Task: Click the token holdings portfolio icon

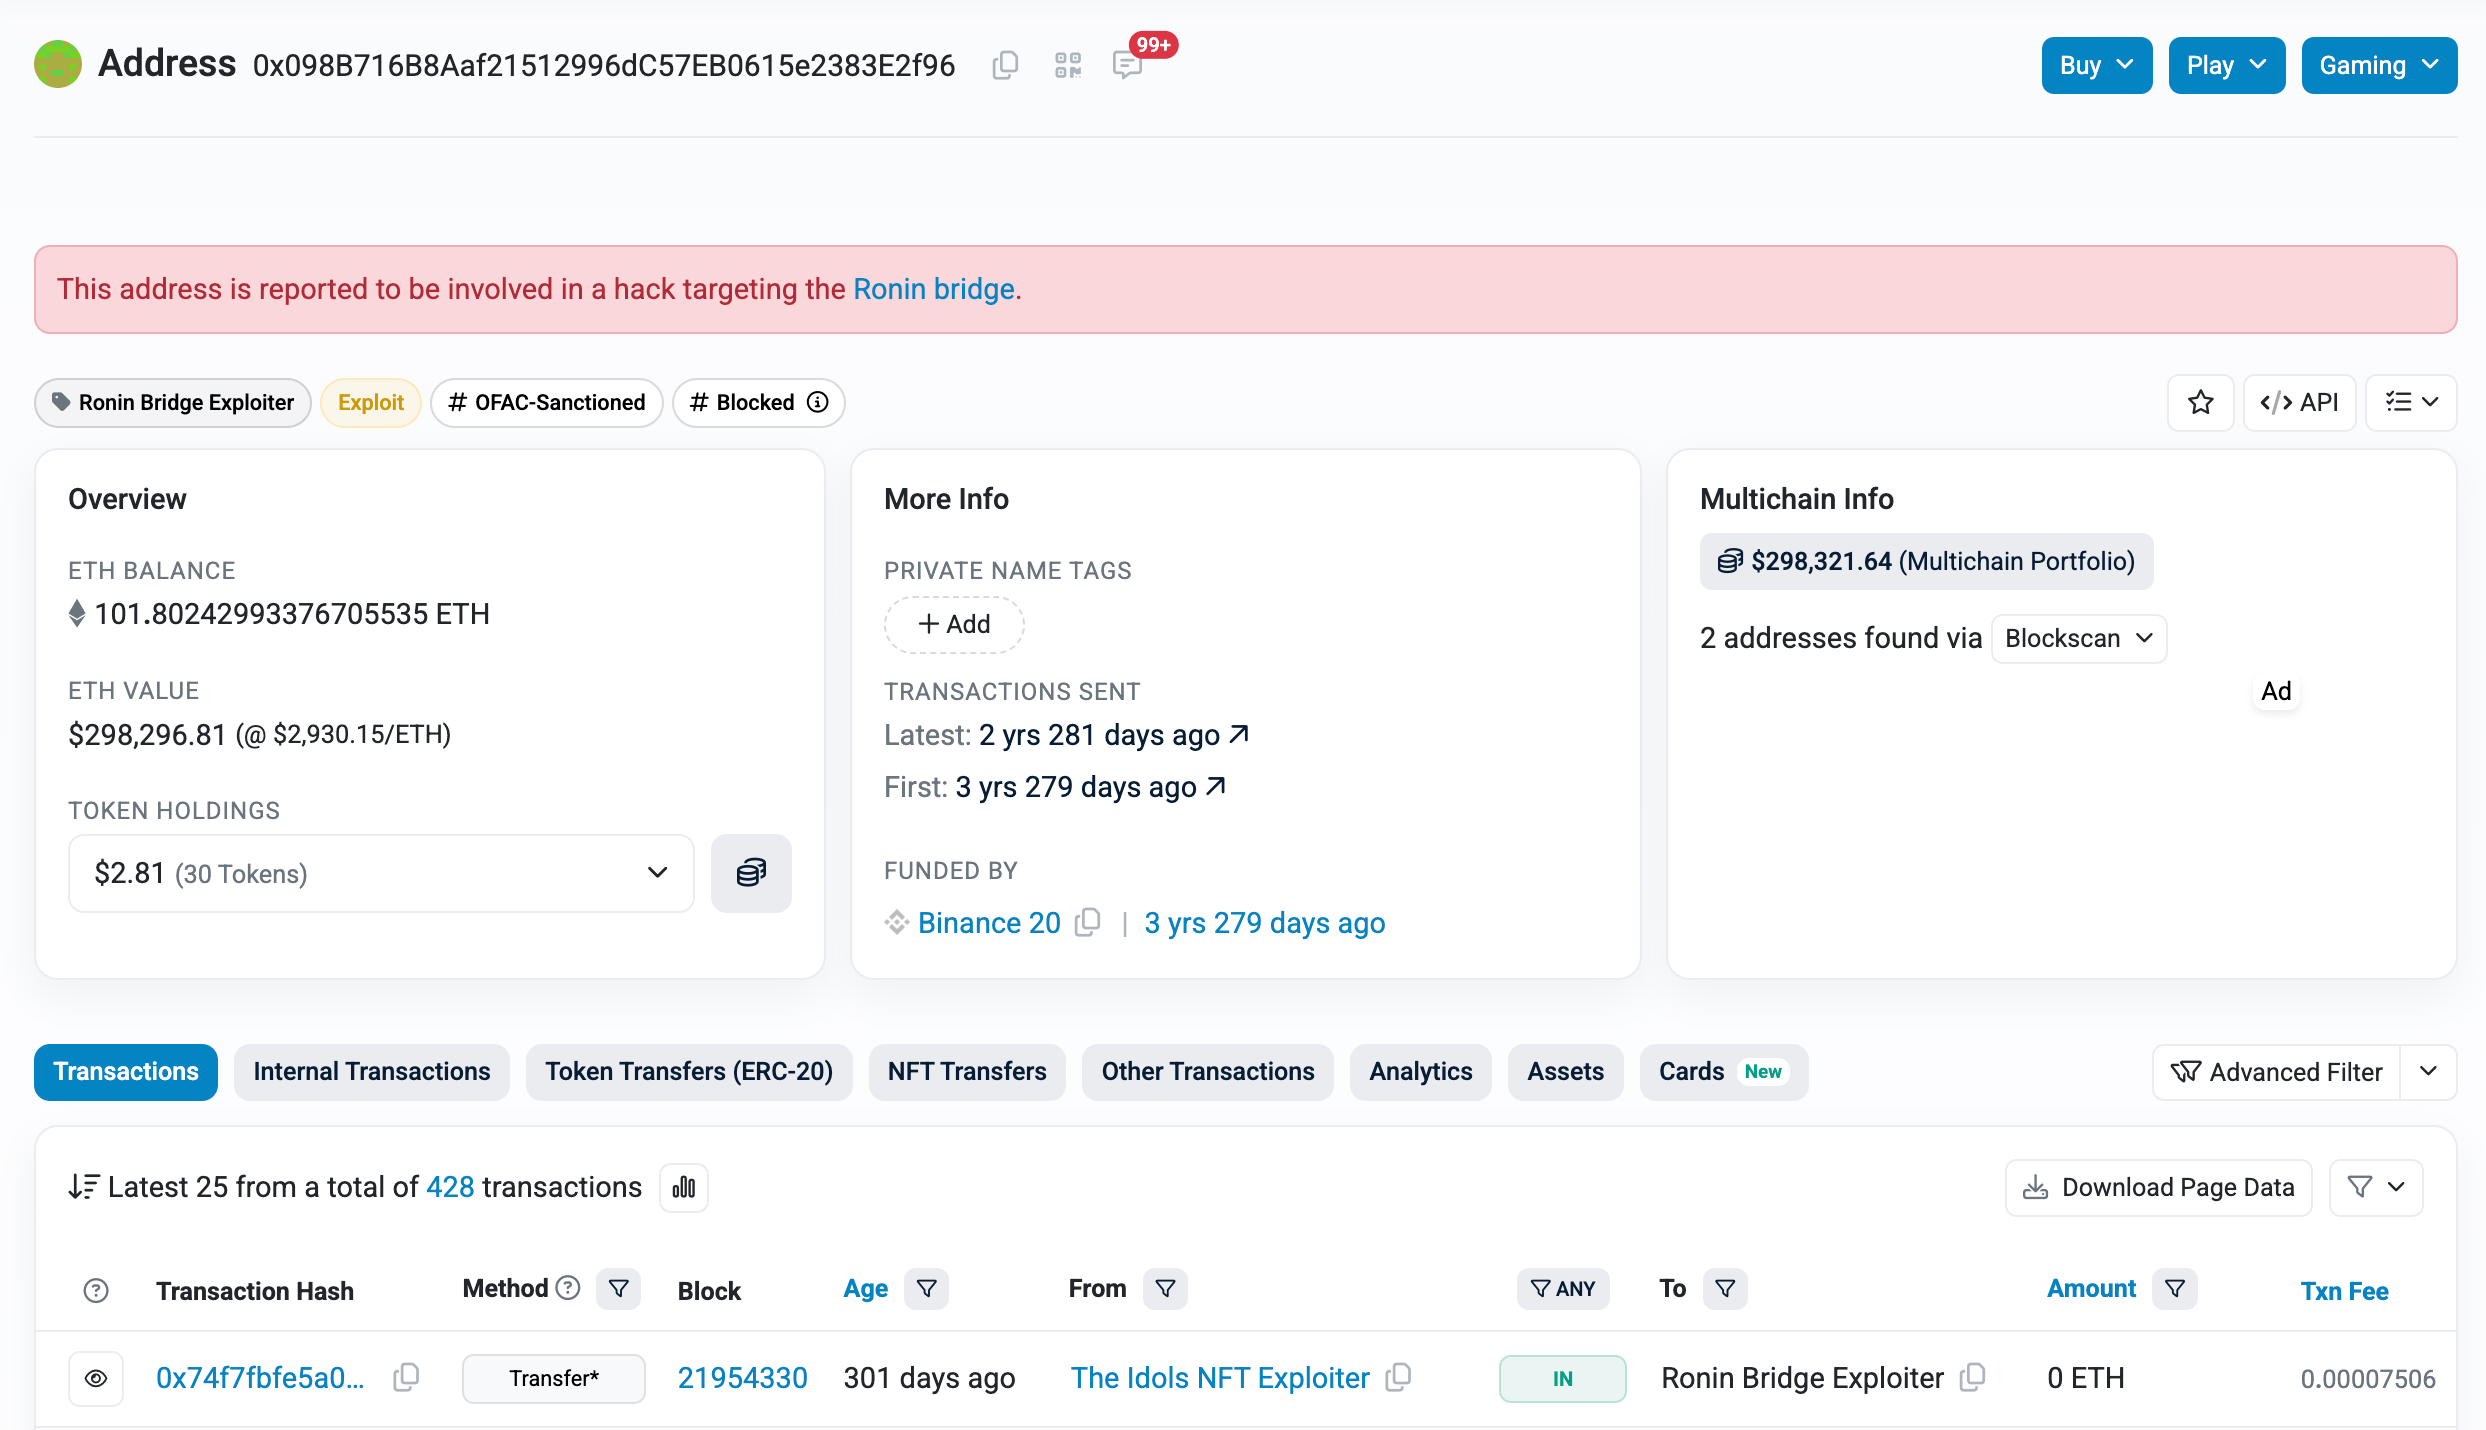Action: [751, 873]
